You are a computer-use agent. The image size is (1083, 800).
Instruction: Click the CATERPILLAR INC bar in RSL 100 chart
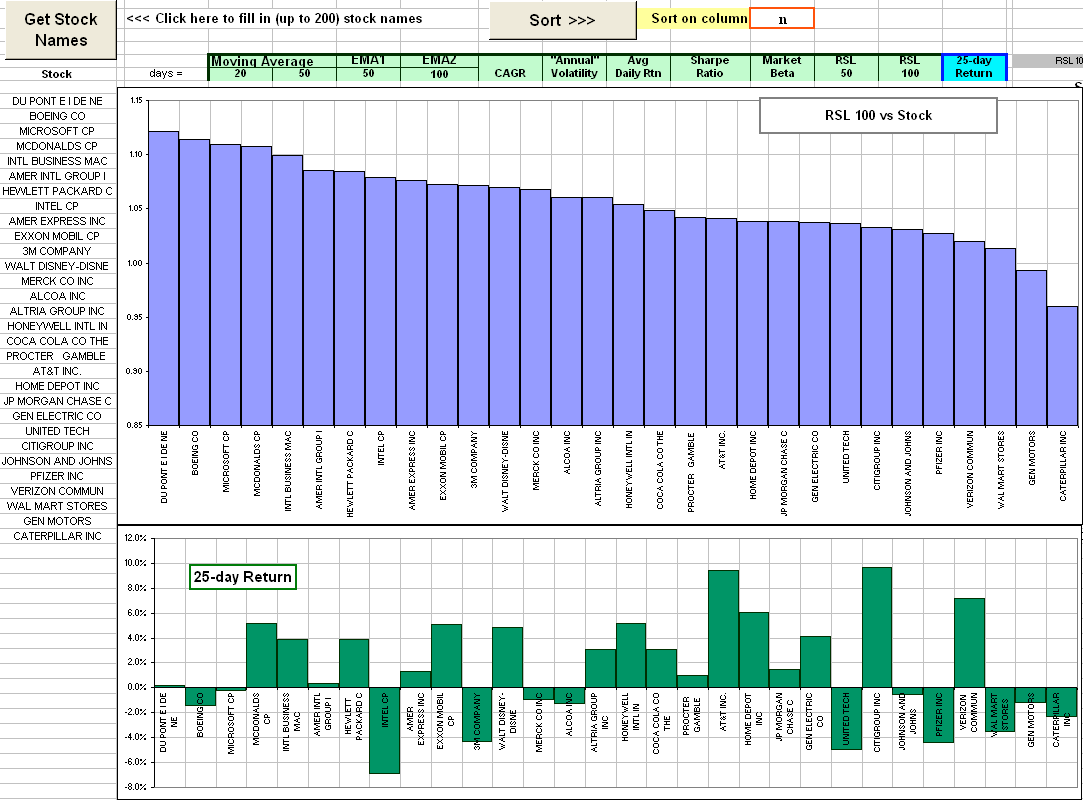(x=1062, y=366)
